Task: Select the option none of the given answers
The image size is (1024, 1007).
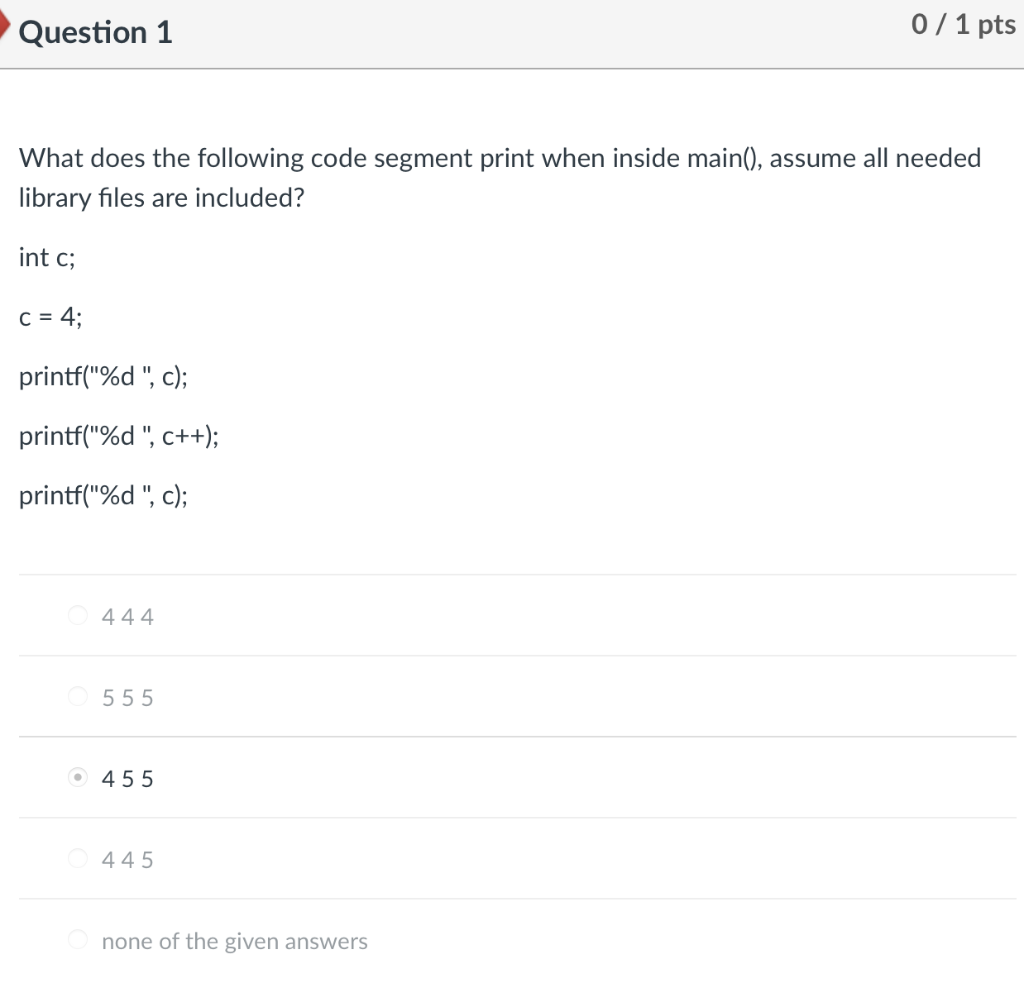Action: (x=77, y=939)
